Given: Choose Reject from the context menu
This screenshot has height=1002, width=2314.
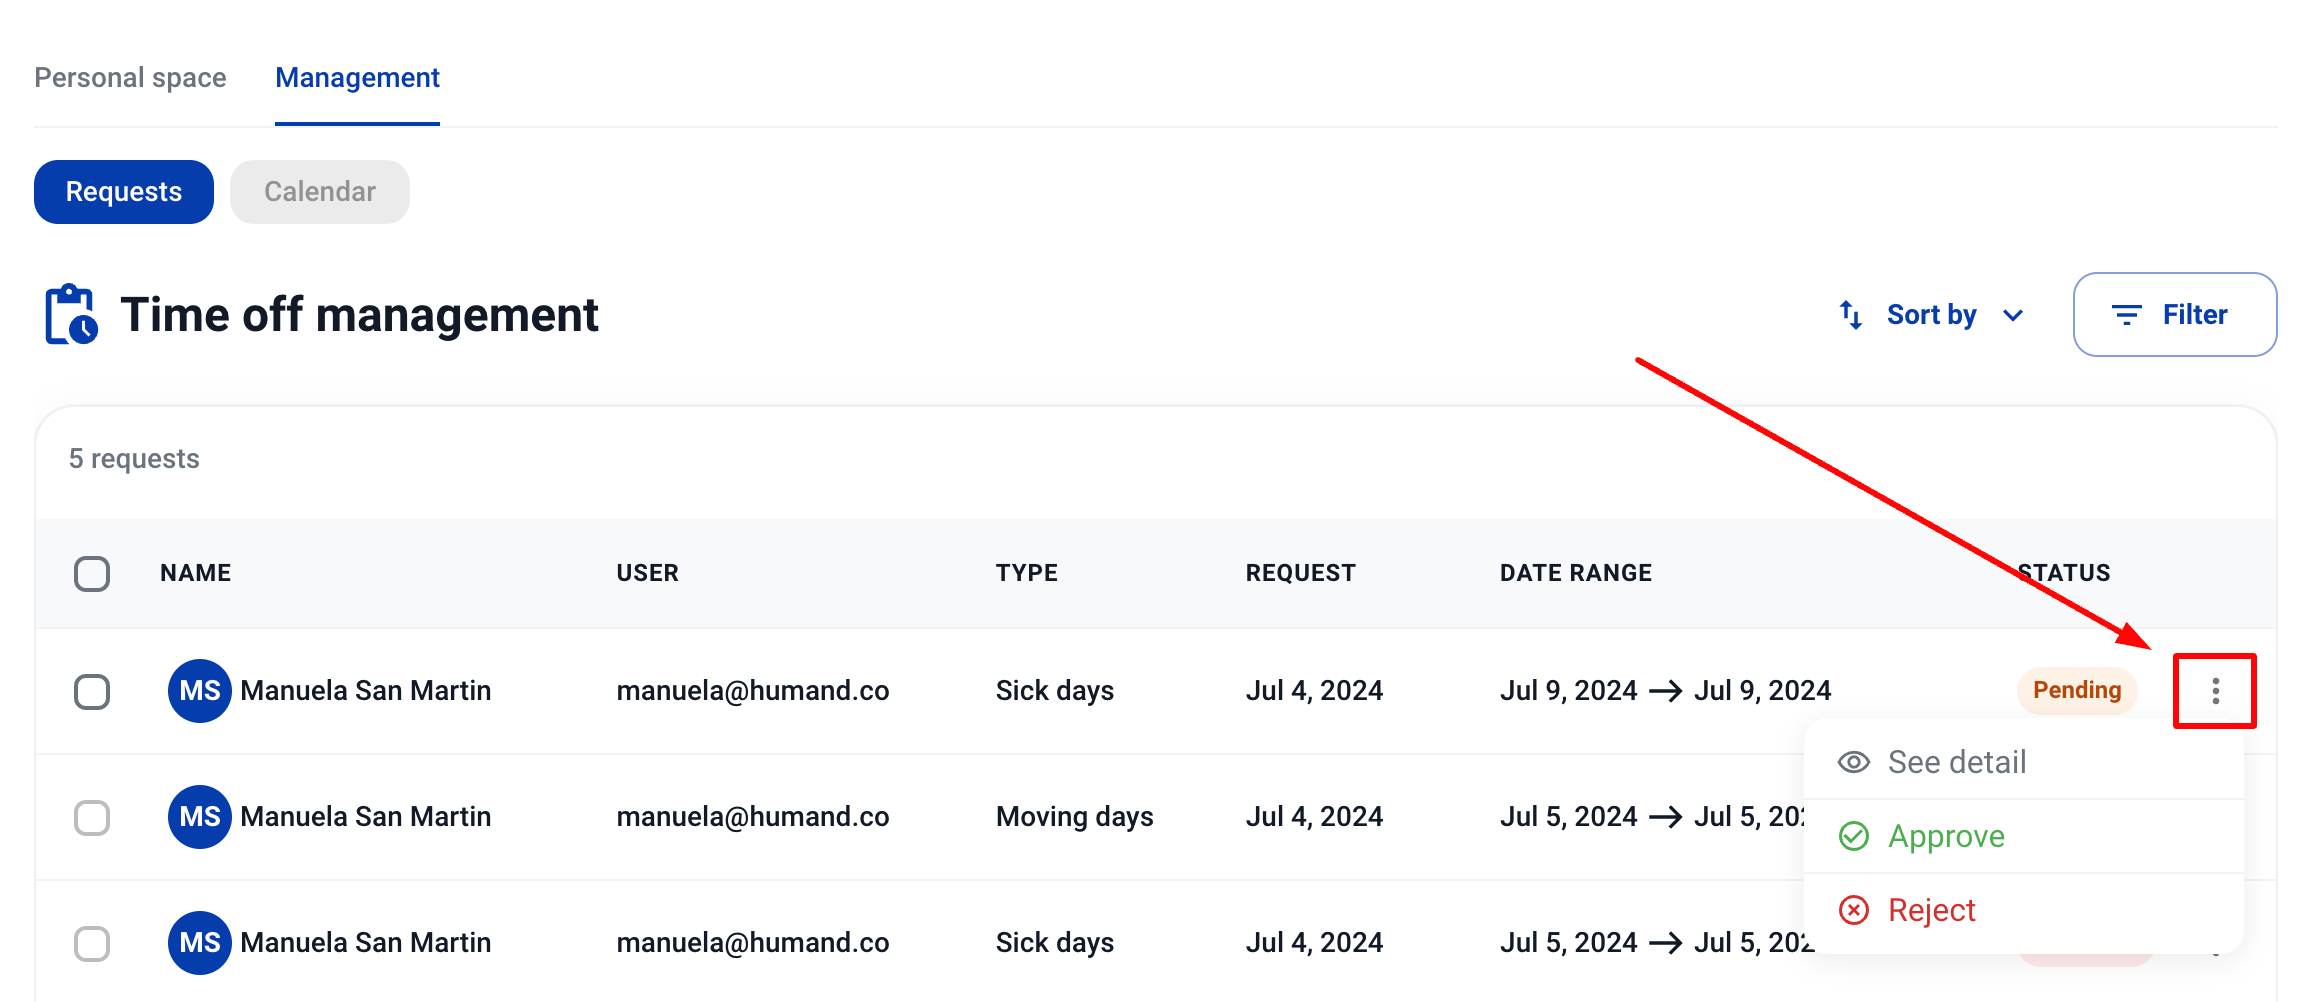Looking at the screenshot, I should click(1930, 910).
